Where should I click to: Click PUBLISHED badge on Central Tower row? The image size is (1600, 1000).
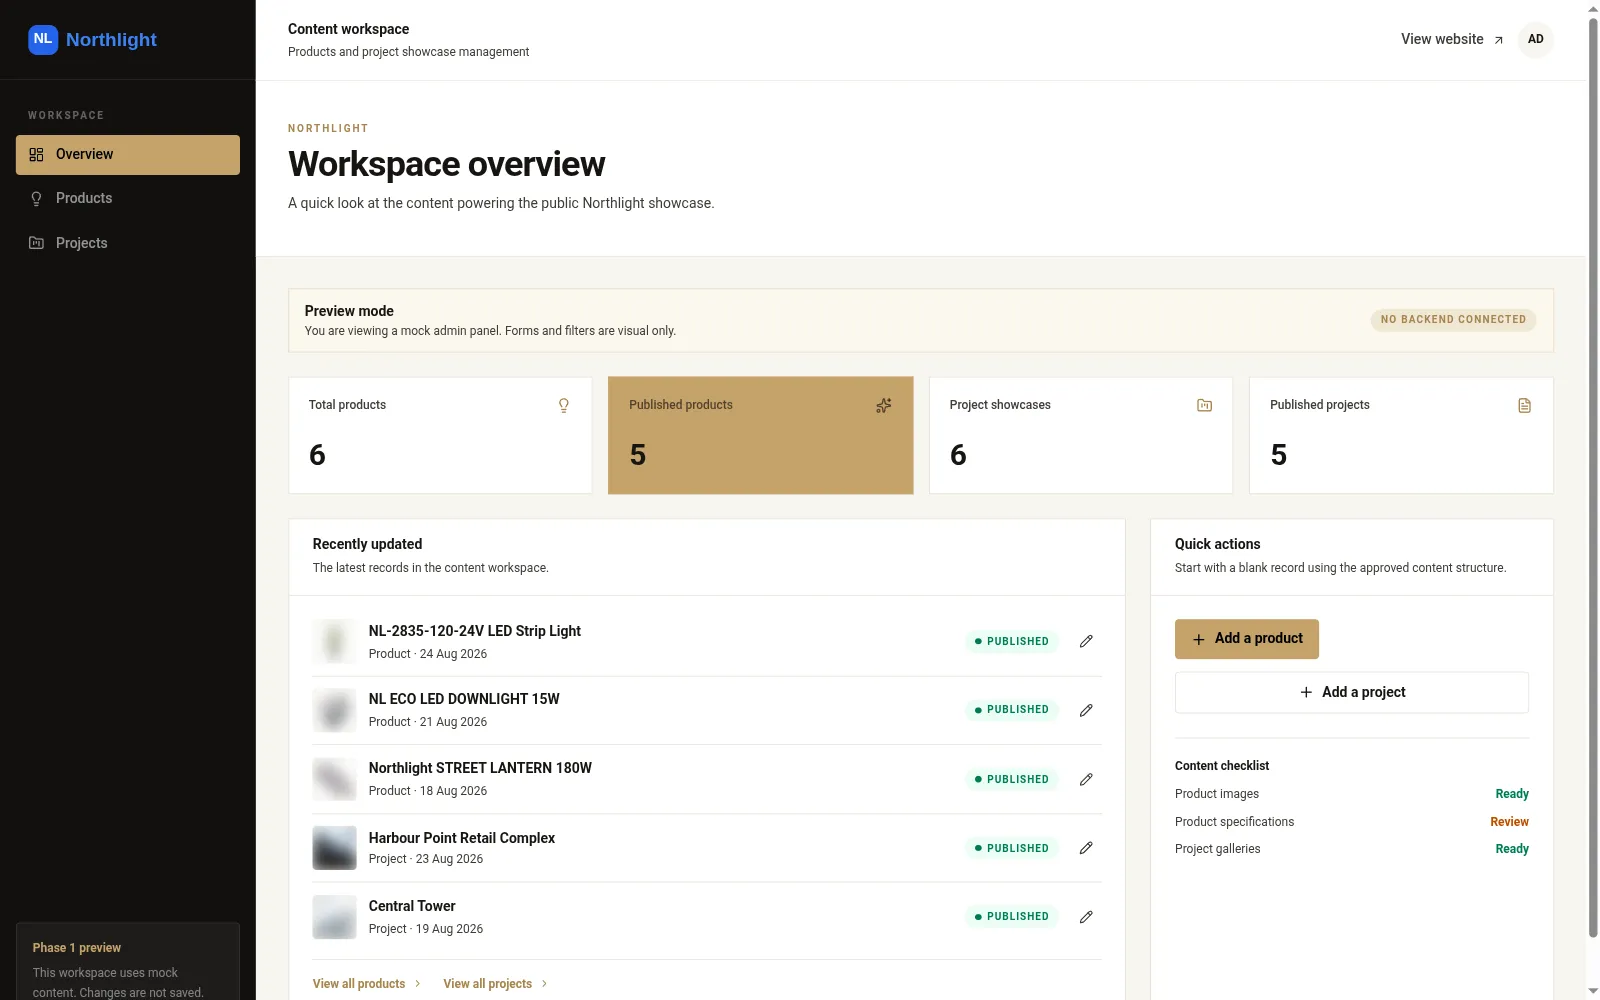point(1011,916)
